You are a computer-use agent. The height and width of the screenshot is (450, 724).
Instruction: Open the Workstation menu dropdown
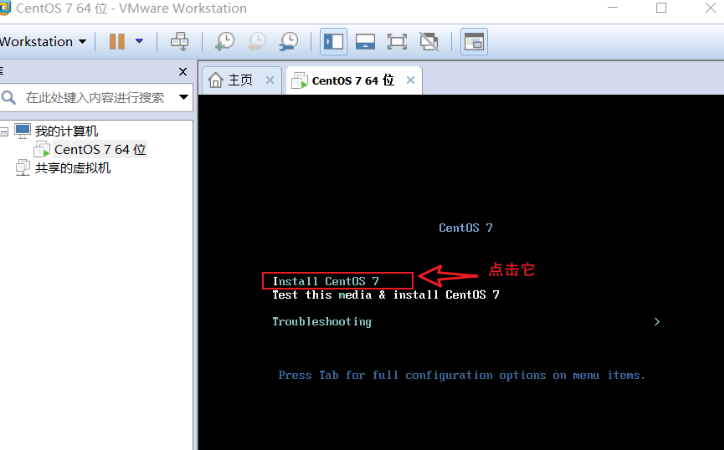pos(42,42)
